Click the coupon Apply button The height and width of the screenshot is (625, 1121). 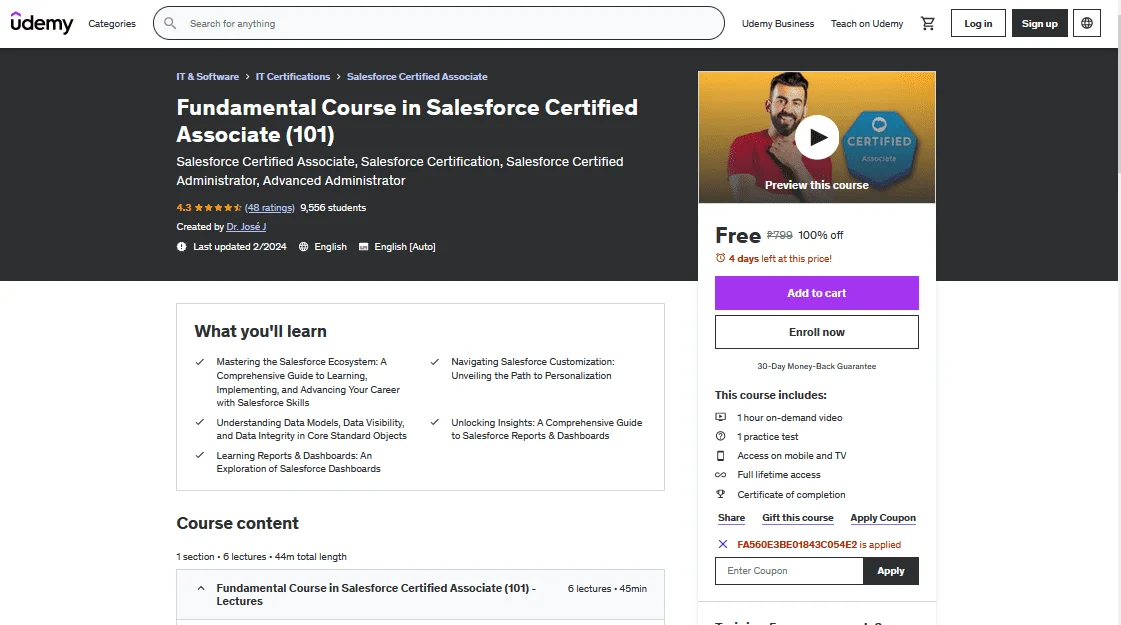pyautogui.click(x=891, y=571)
